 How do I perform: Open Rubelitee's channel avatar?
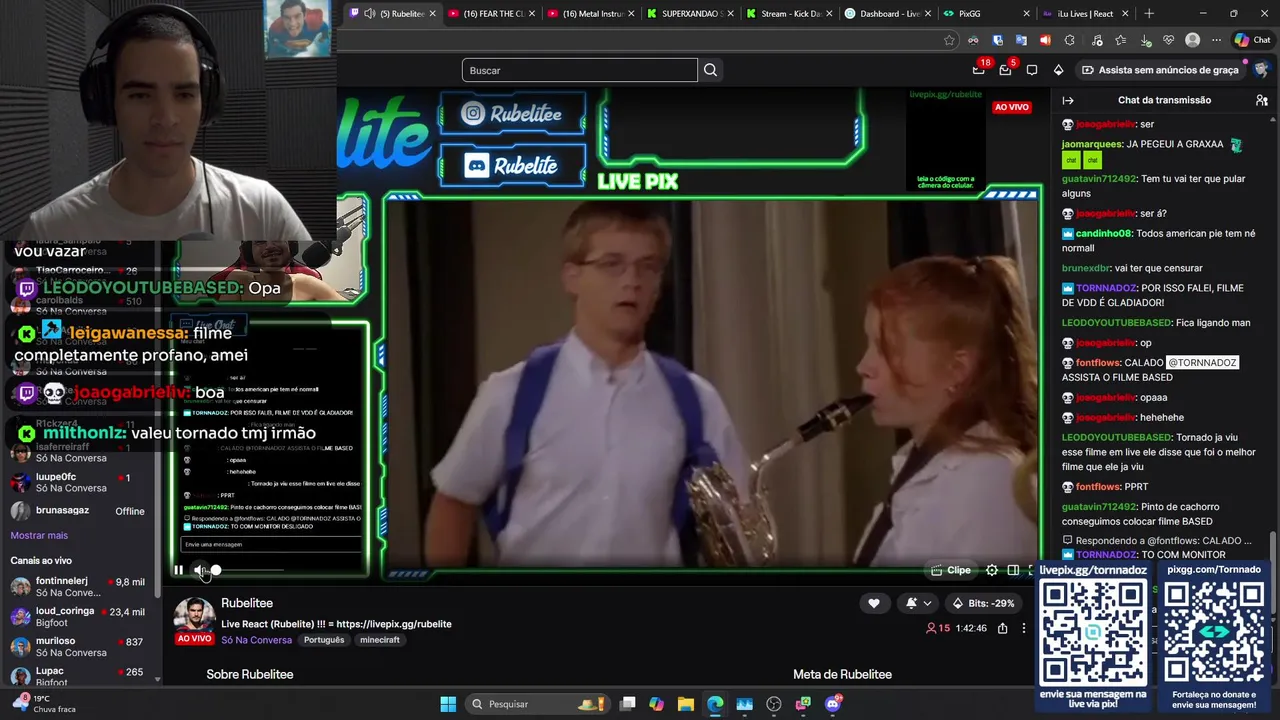pyautogui.click(x=194, y=615)
